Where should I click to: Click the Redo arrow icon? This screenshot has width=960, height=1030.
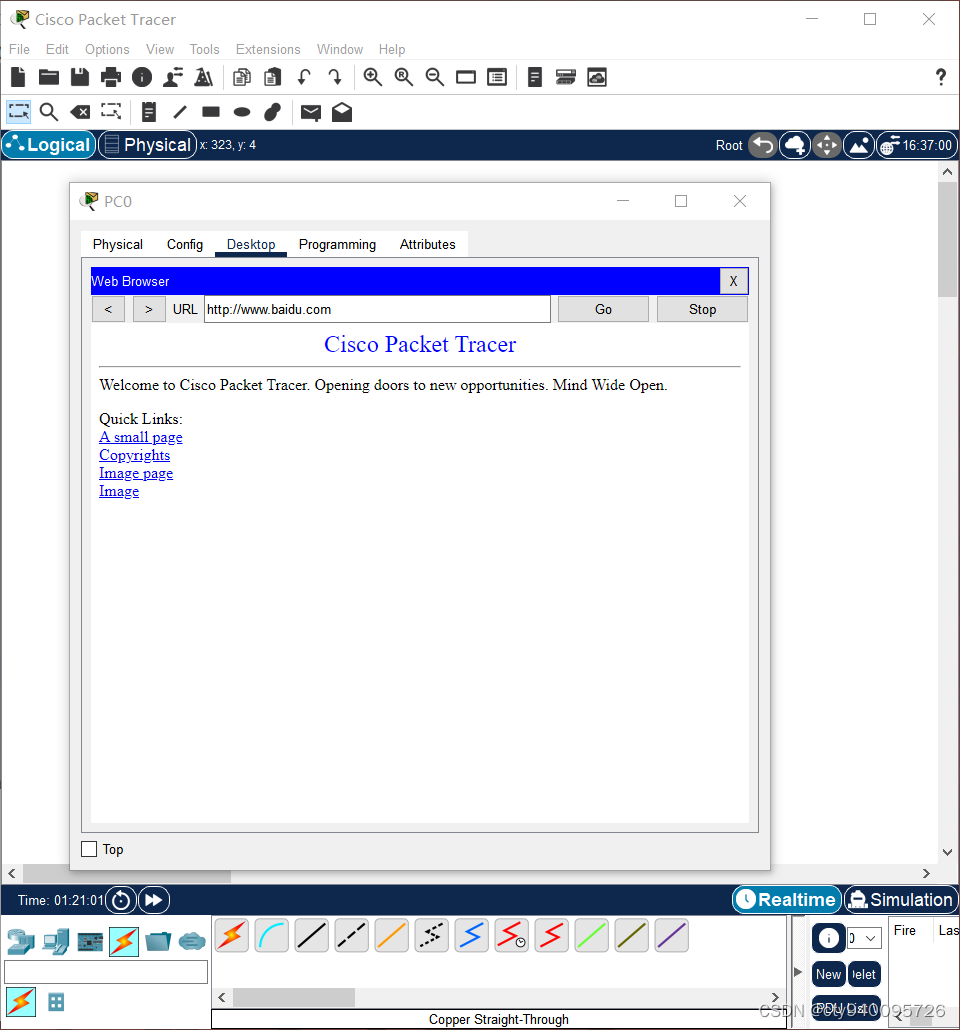(335, 78)
